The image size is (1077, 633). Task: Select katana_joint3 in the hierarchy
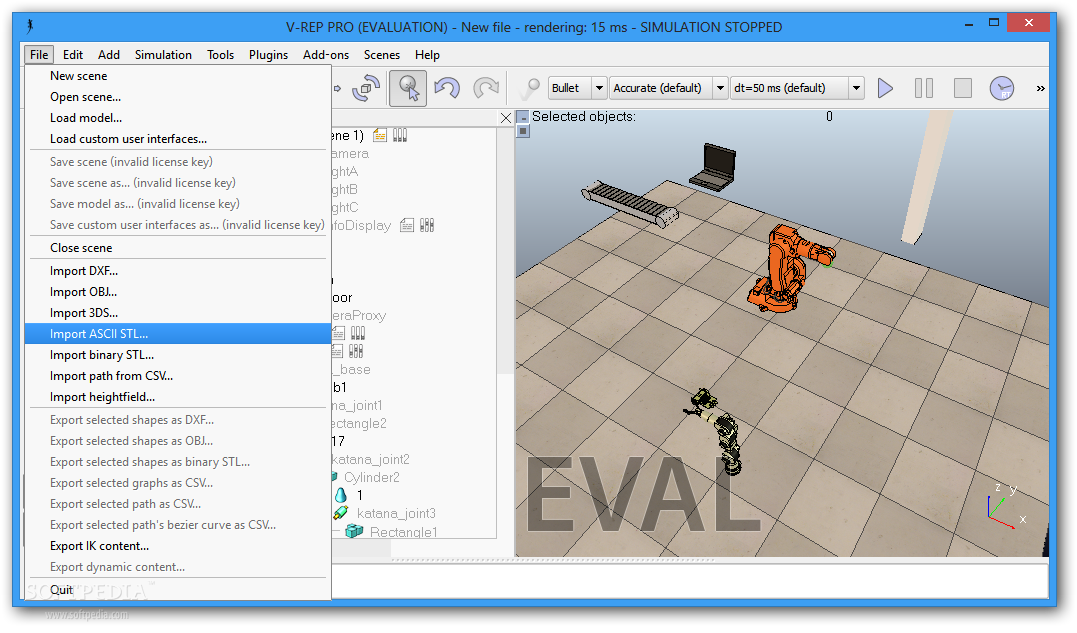pyautogui.click(x=396, y=514)
